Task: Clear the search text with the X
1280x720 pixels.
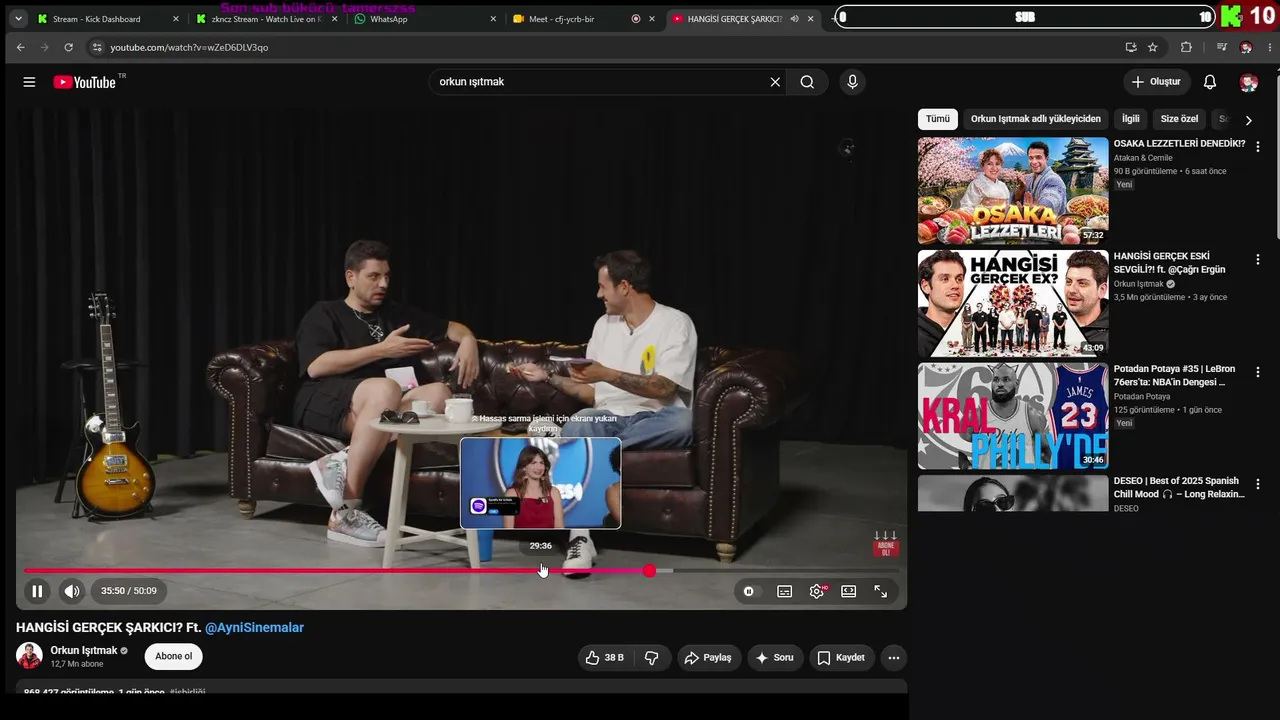Action: click(x=775, y=82)
